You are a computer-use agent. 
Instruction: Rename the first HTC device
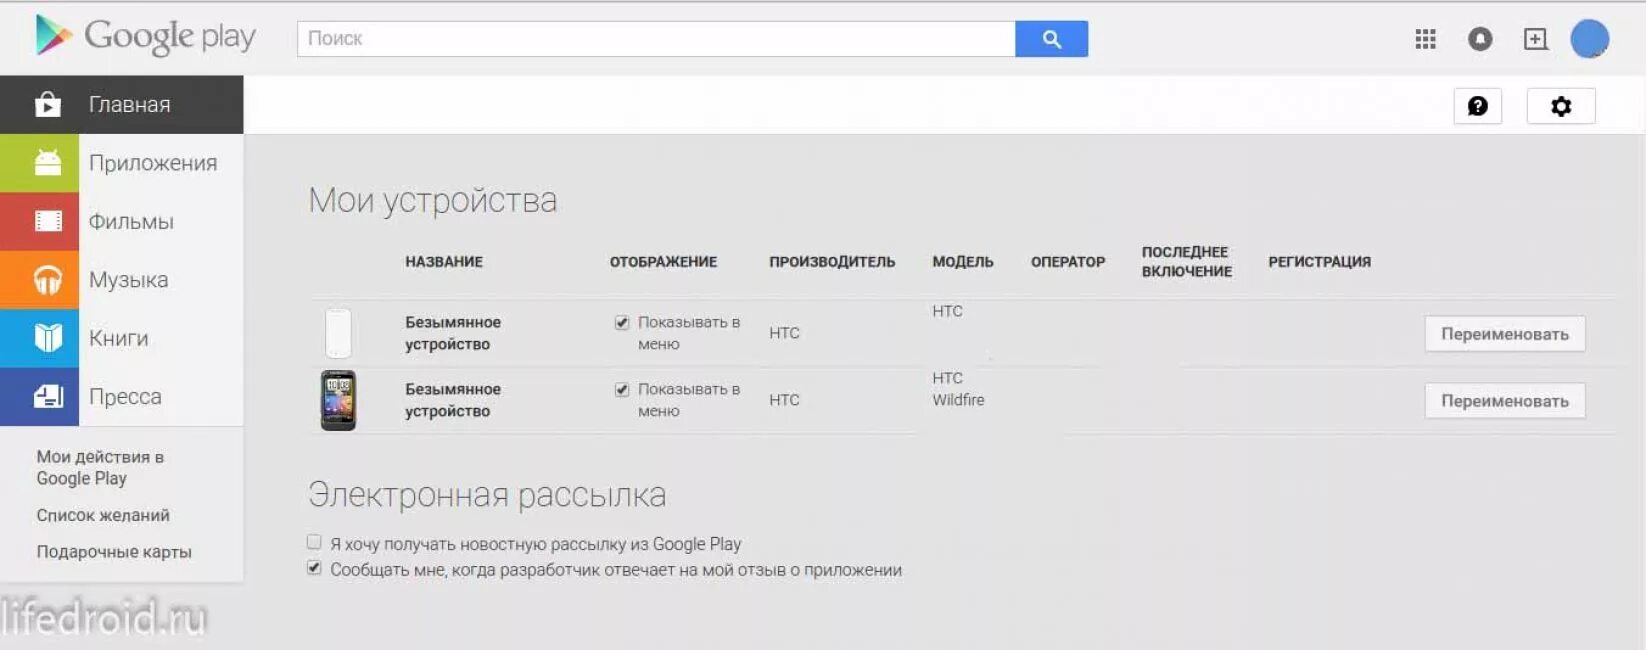point(1504,334)
